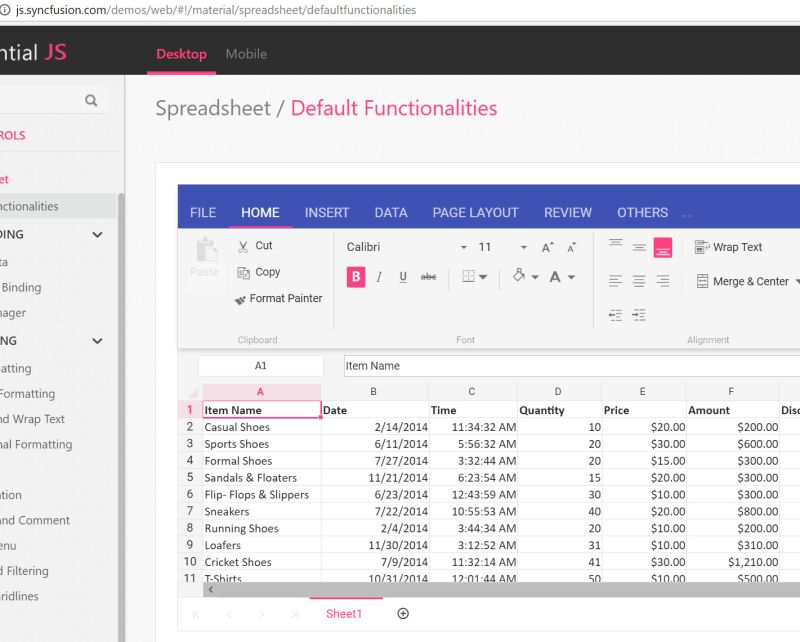Switch to the PAGE LAYOUT ribbon tab
The image size is (800, 642).
(x=475, y=212)
